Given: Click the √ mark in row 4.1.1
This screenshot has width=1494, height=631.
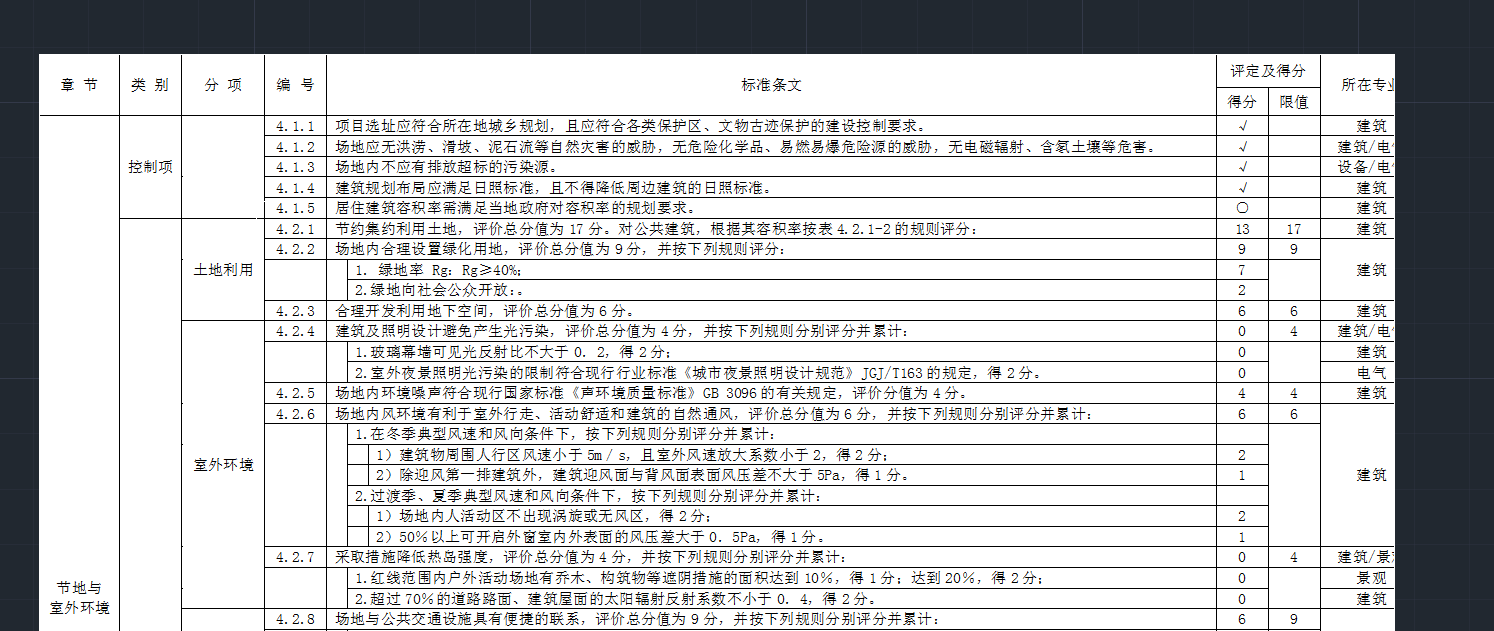Looking at the screenshot, I should tap(1242, 127).
